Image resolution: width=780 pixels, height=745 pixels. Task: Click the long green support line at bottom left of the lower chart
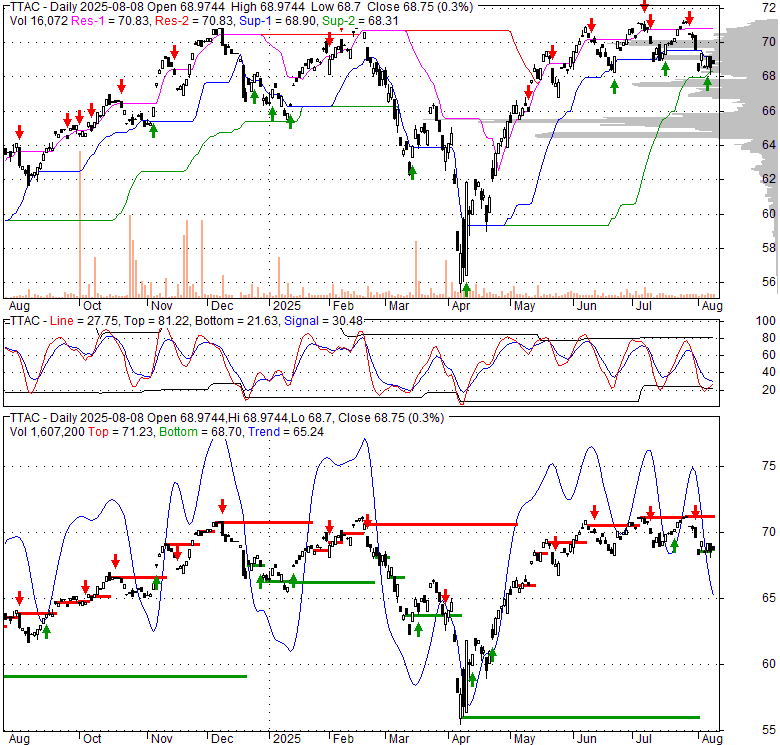(x=125, y=676)
